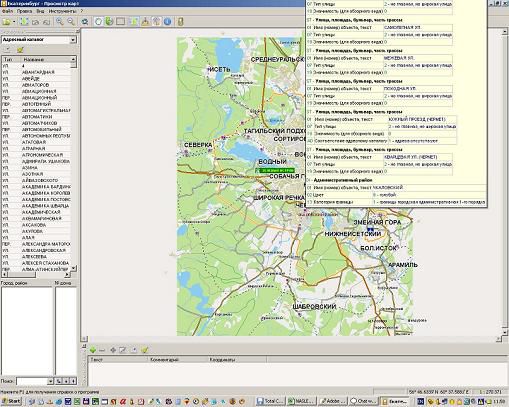The image size is (509, 407).
Task: Click the green add arrow icon in bottom panel
Action: [x=93, y=350]
